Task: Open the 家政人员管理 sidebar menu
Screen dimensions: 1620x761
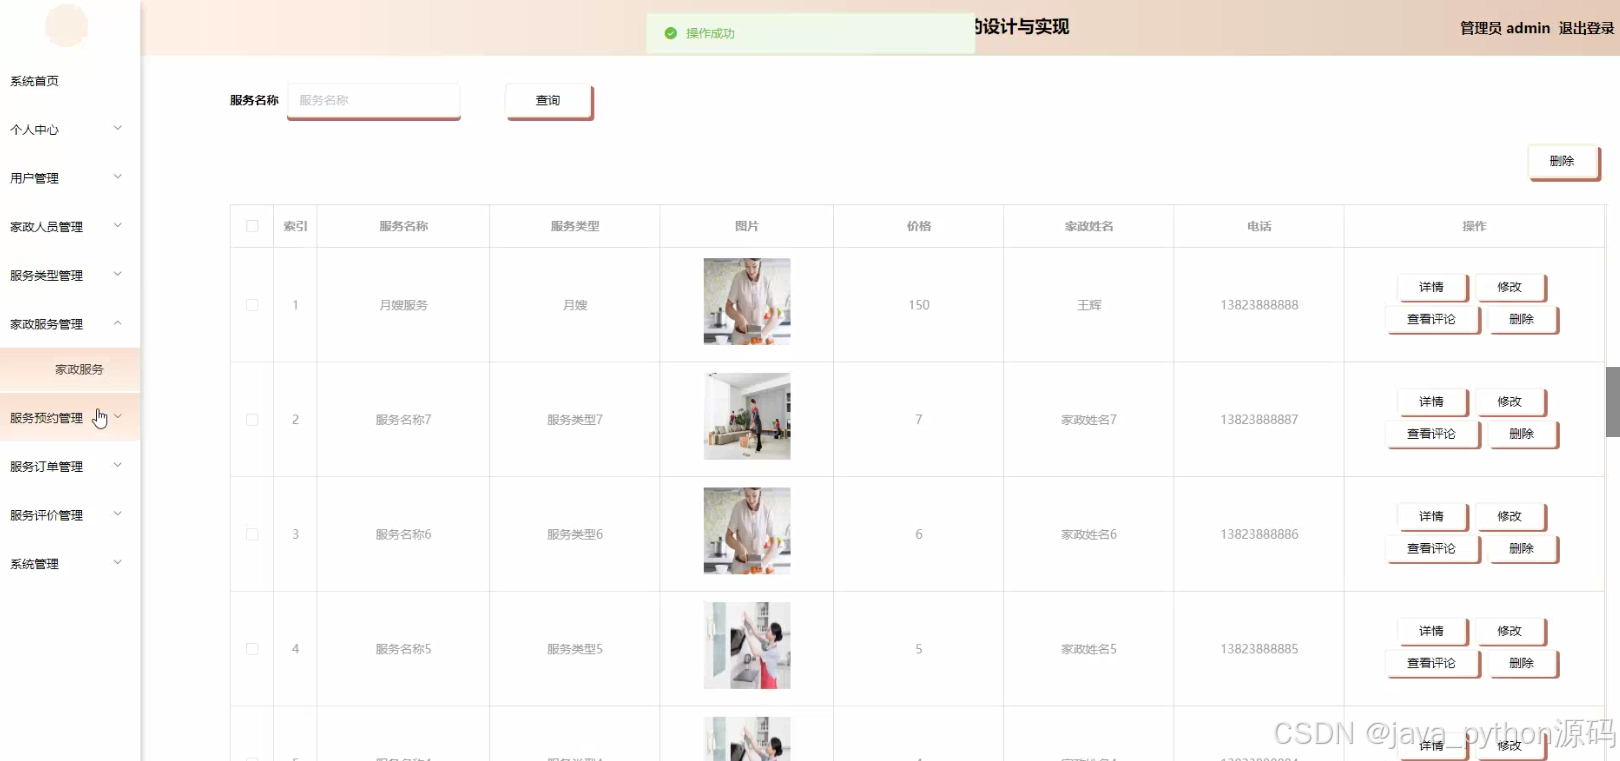Action: 70,227
